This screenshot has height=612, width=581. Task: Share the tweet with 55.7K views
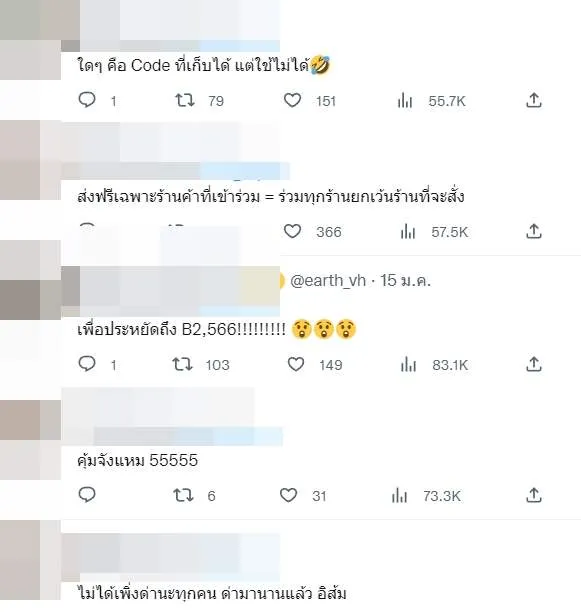coord(533,100)
